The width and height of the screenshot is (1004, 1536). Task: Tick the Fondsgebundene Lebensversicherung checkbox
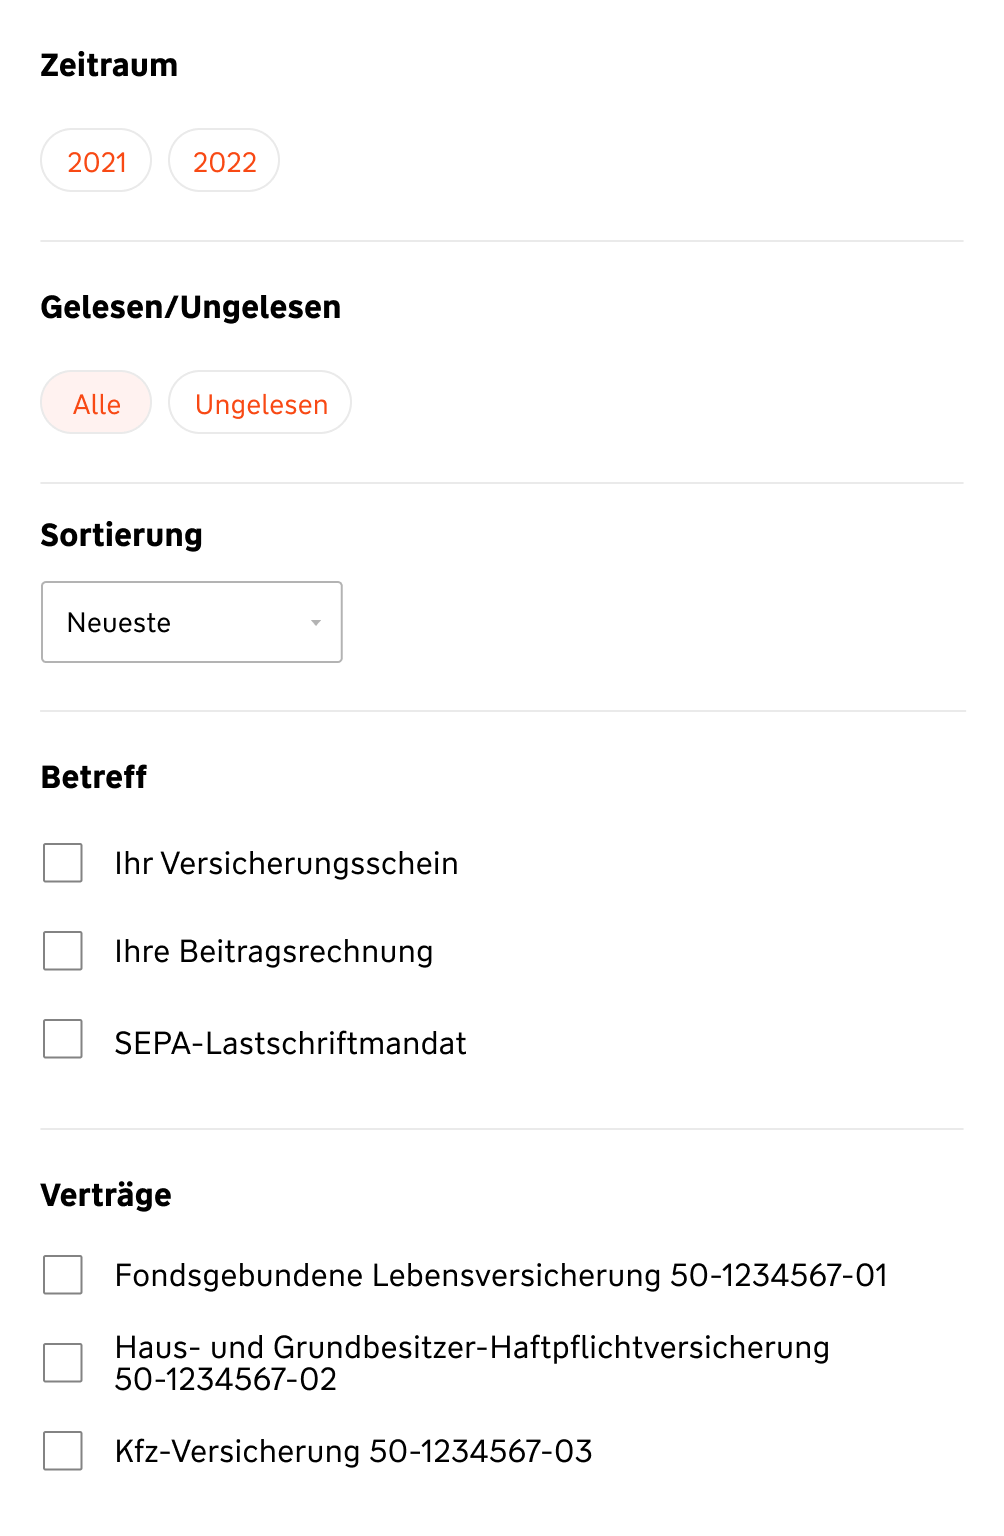(63, 1275)
